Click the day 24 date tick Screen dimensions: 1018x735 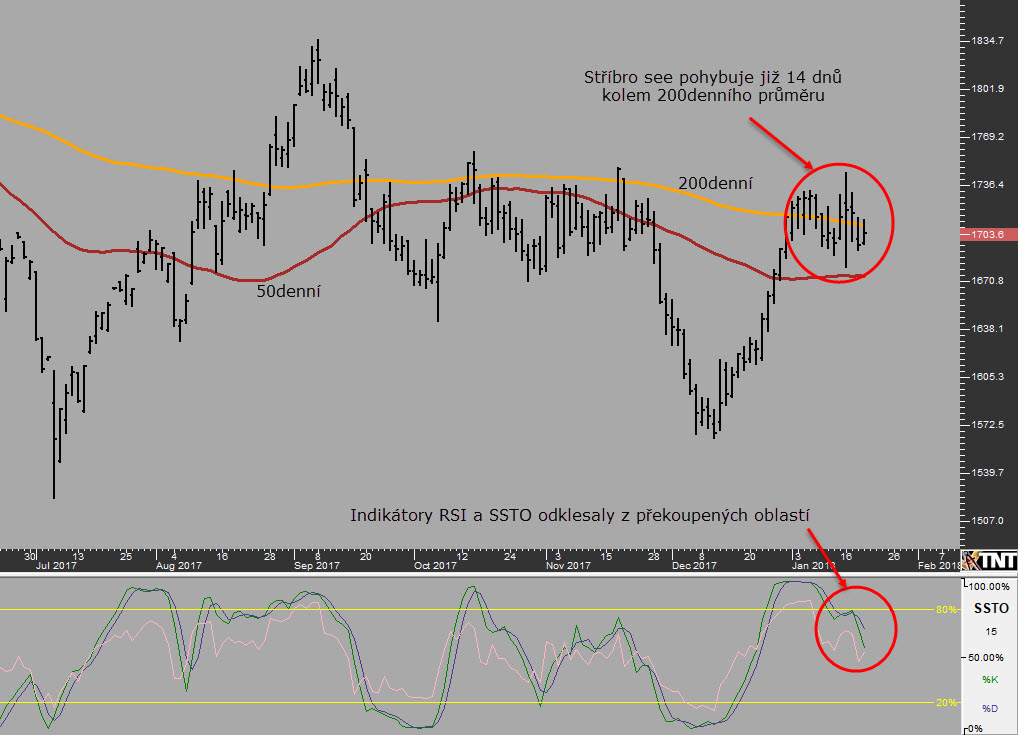[510, 556]
